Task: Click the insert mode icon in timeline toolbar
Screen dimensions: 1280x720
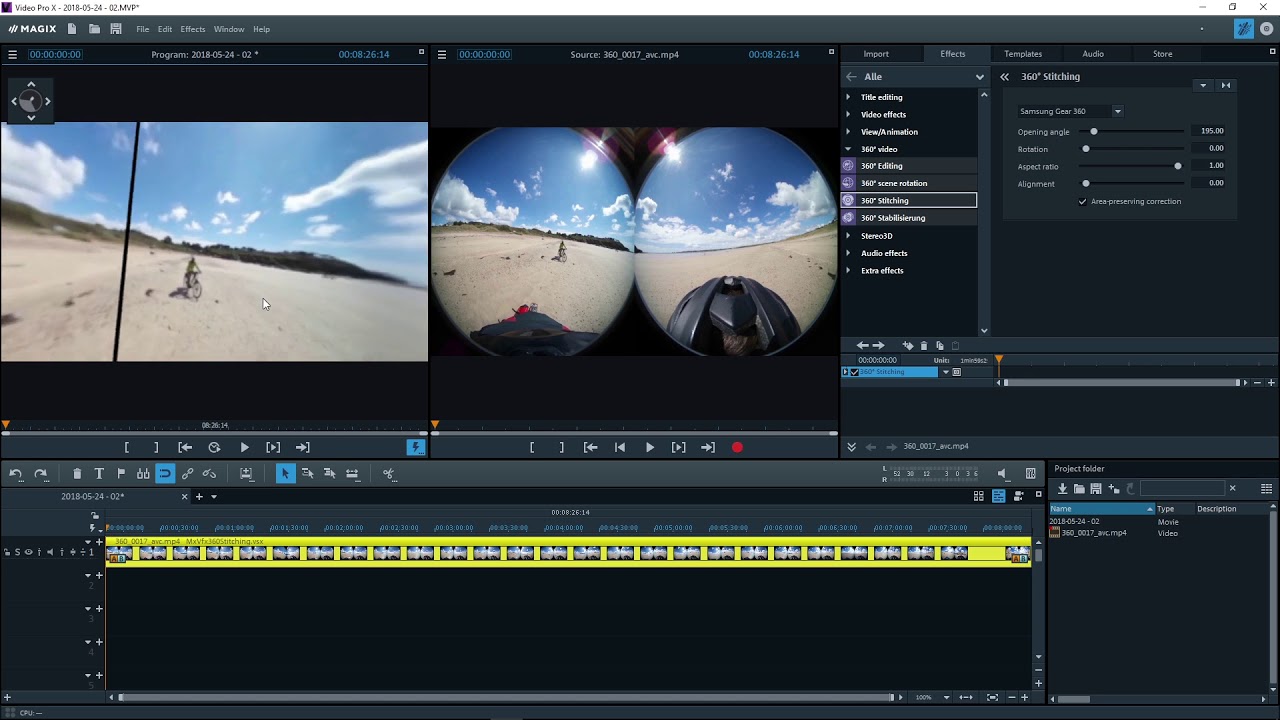Action: pyautogui.click(x=246, y=473)
